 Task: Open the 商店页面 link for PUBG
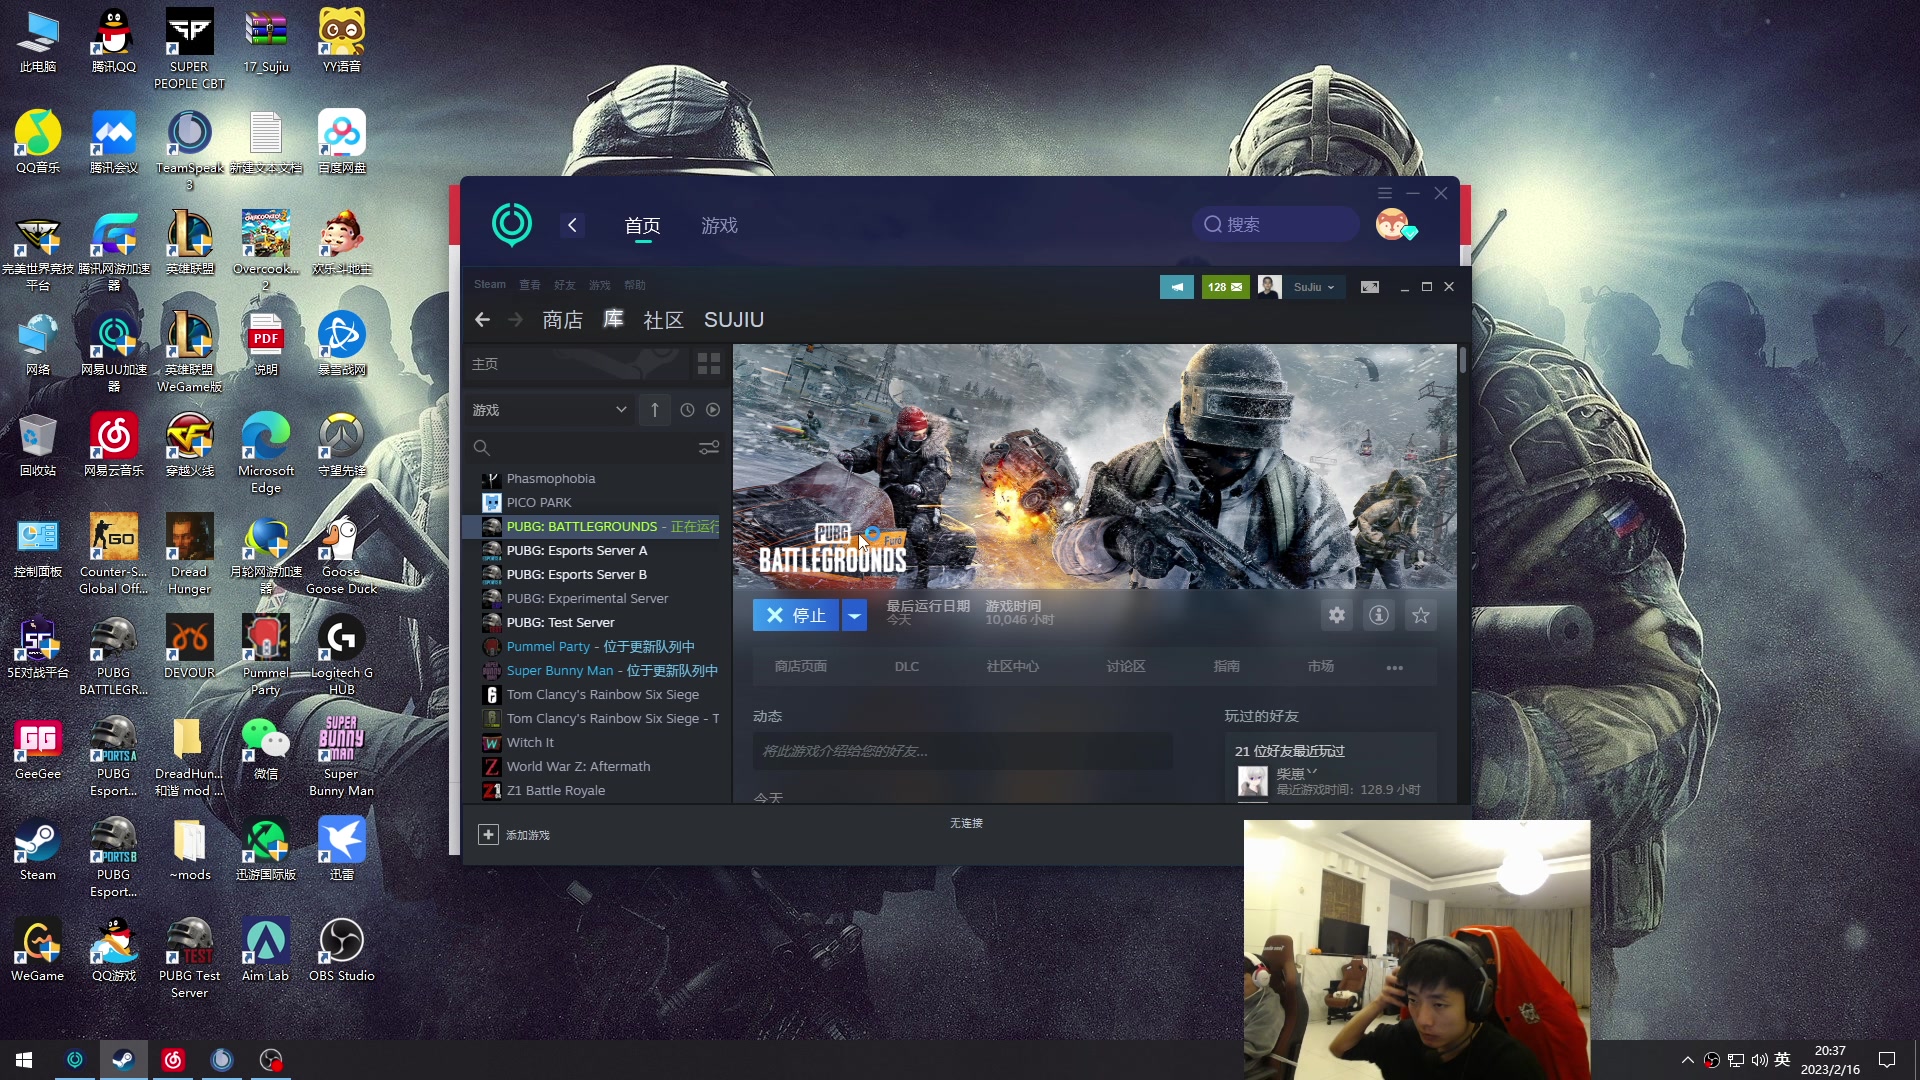click(x=800, y=666)
